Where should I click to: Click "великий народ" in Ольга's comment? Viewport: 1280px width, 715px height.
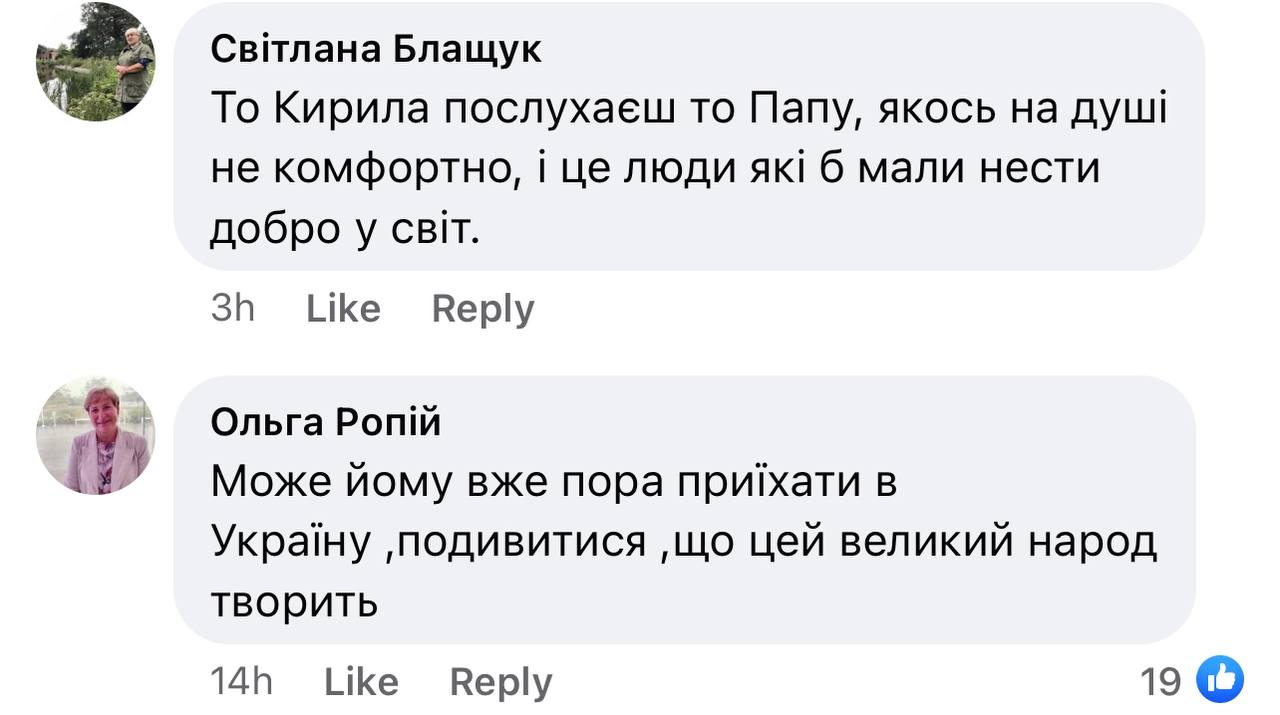pos(997,543)
